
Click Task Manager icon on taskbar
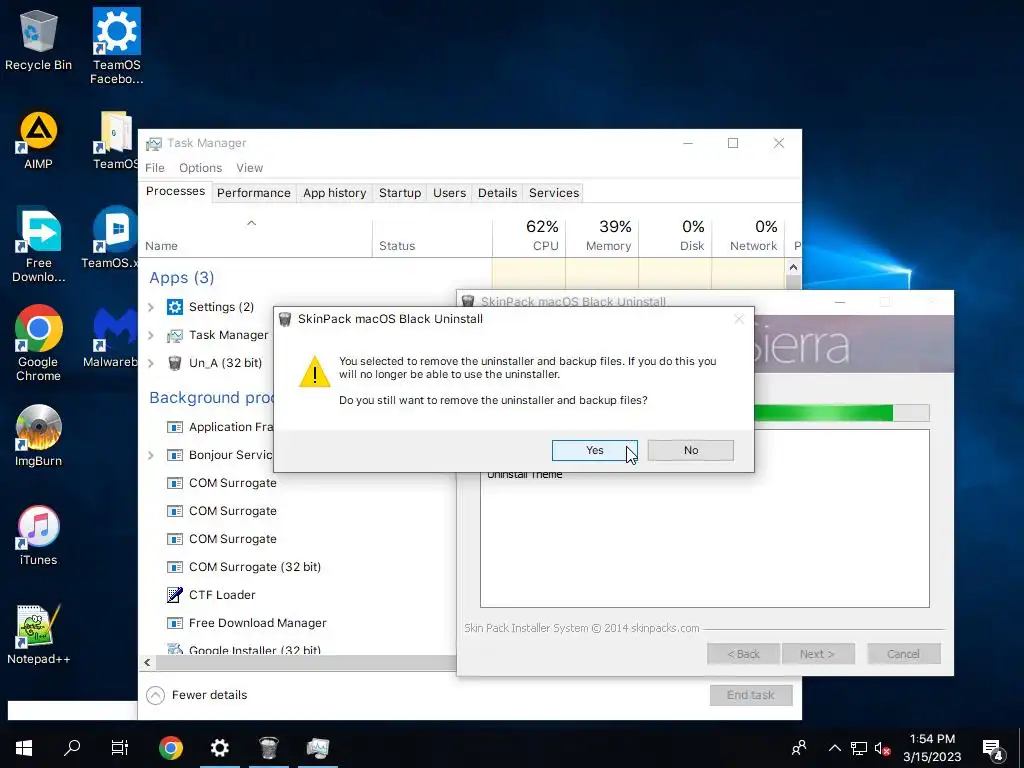click(318, 748)
